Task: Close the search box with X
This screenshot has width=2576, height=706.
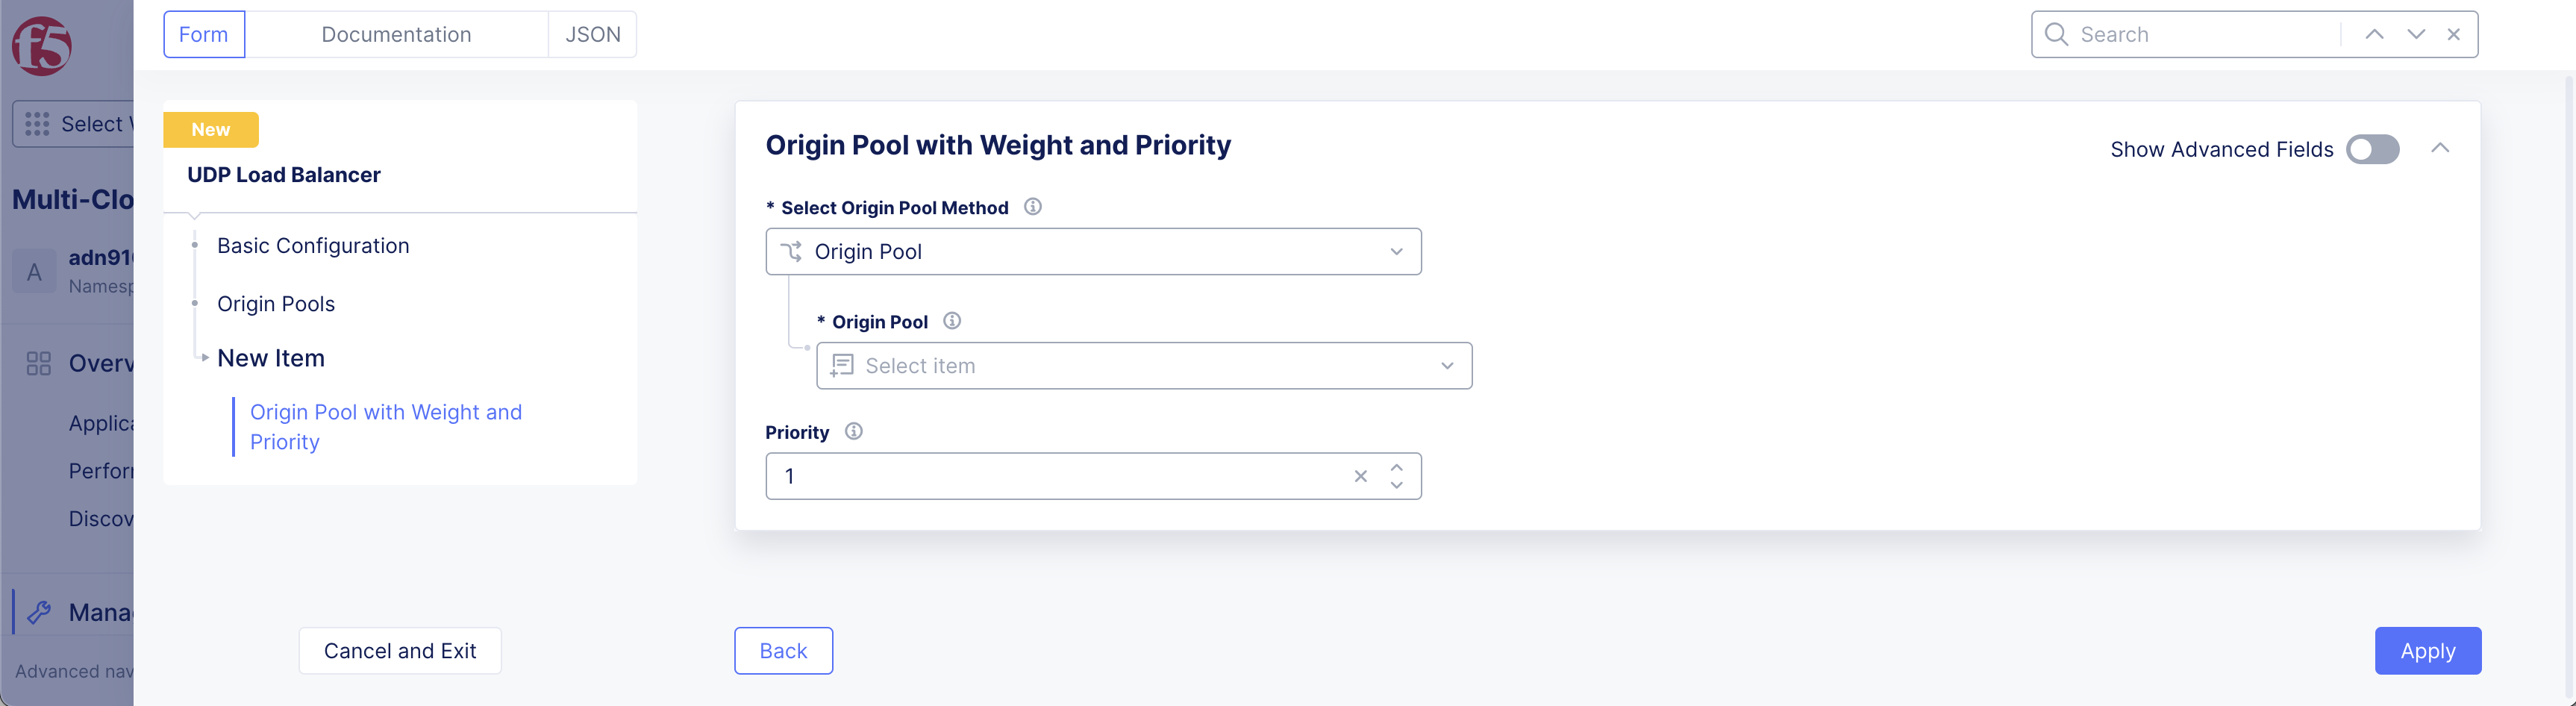Action: [2454, 34]
